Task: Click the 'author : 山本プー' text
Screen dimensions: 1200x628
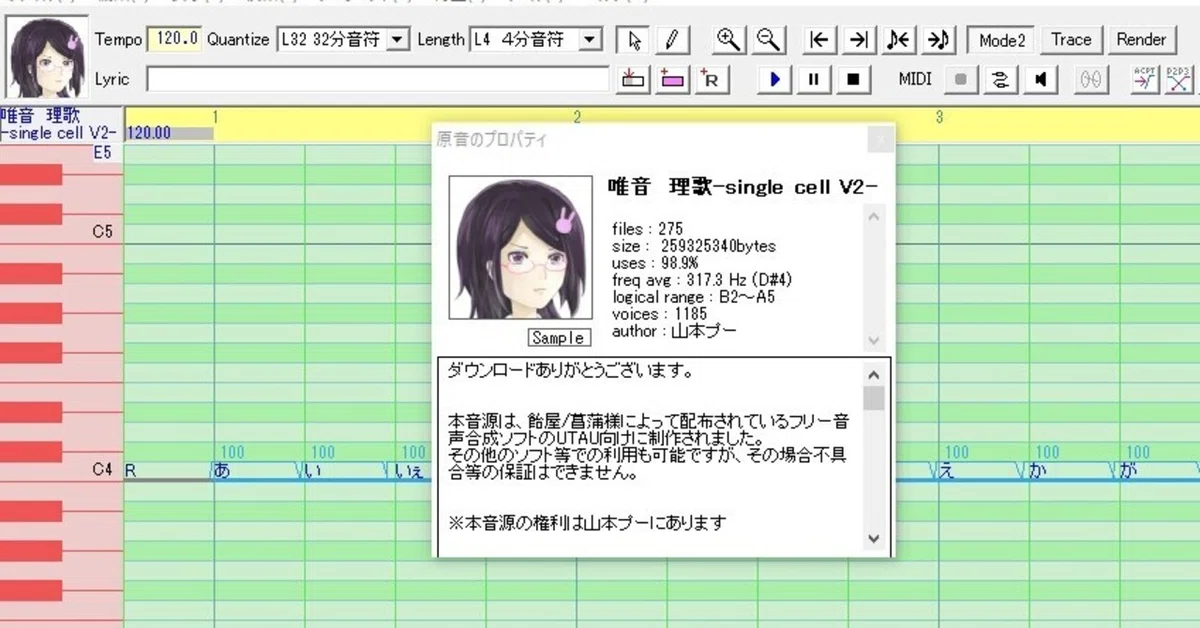Action: pyautogui.click(x=673, y=331)
